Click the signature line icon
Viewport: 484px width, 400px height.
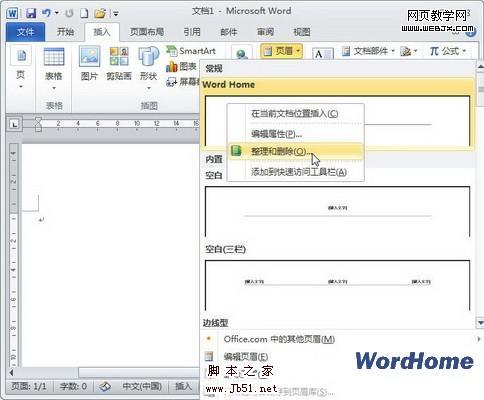[x=405, y=51]
